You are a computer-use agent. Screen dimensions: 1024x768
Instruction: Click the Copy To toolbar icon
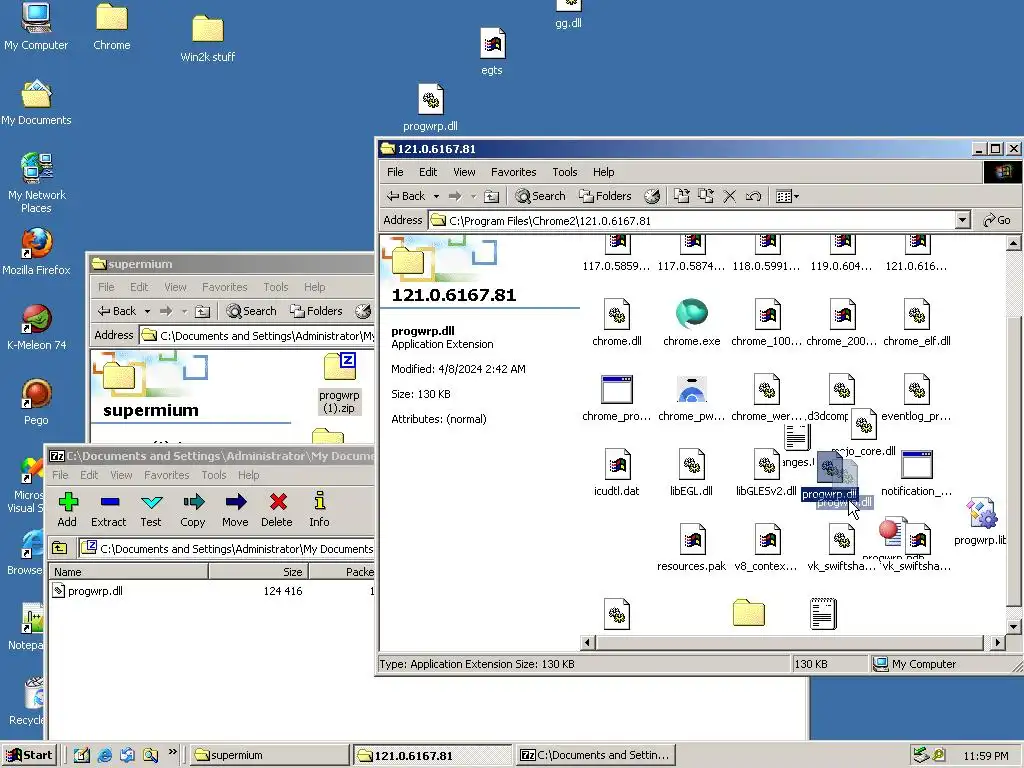point(705,196)
